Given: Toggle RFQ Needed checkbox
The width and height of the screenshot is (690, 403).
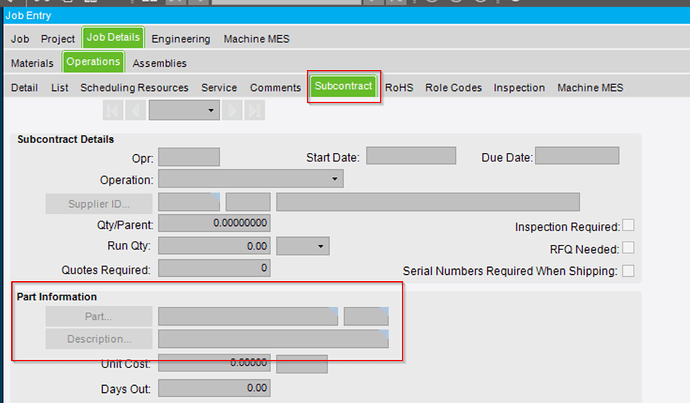Looking at the screenshot, I should click(x=628, y=248).
